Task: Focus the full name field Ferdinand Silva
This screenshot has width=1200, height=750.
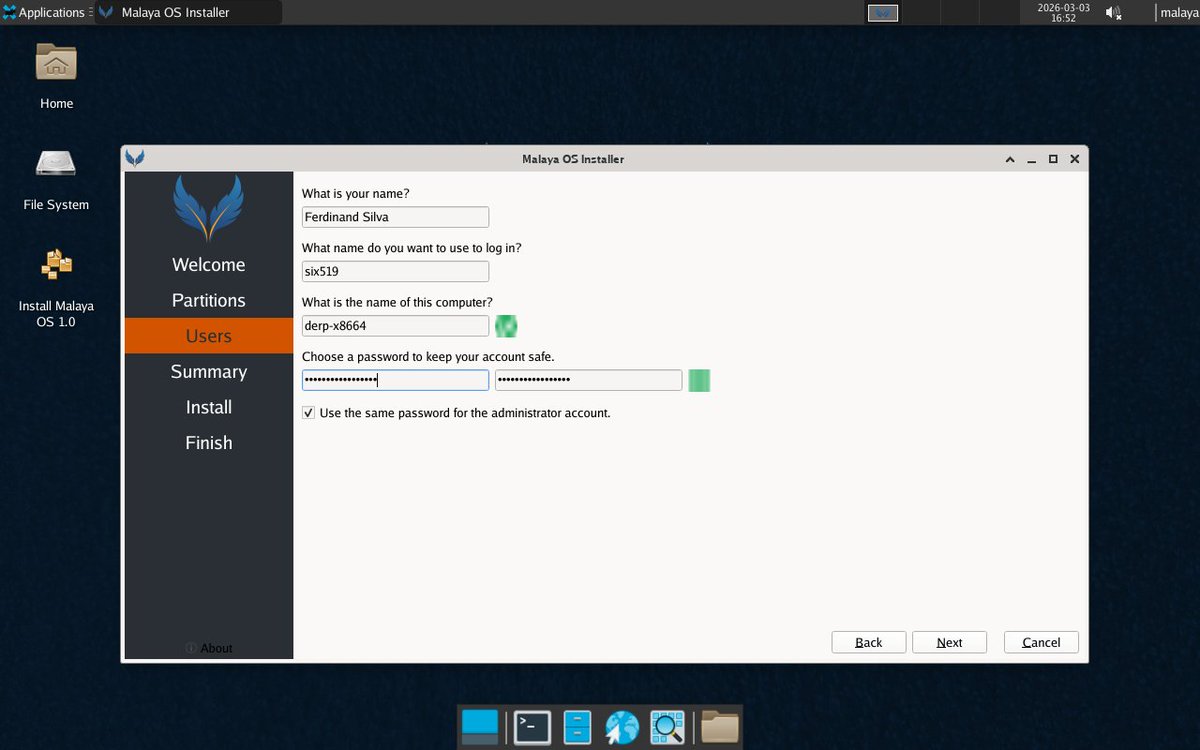Action: click(395, 217)
